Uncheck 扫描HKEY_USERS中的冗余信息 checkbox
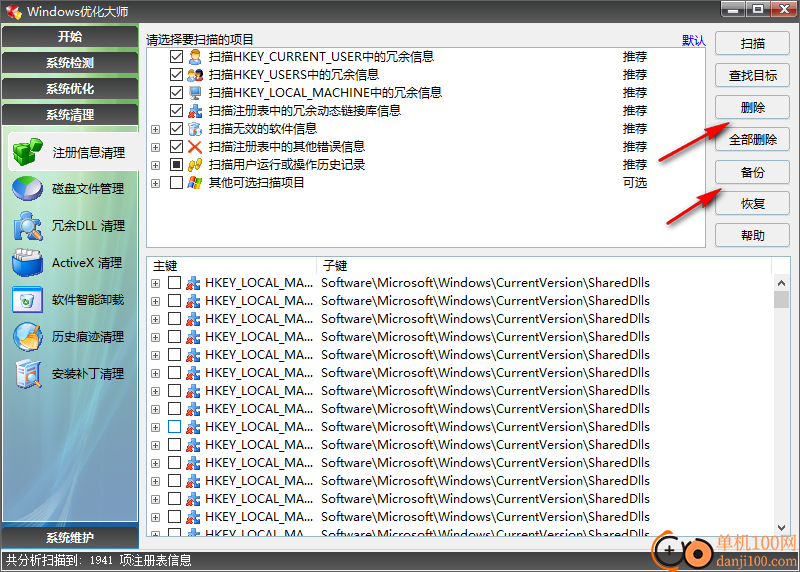Viewport: 800px width, 572px height. coord(176,75)
